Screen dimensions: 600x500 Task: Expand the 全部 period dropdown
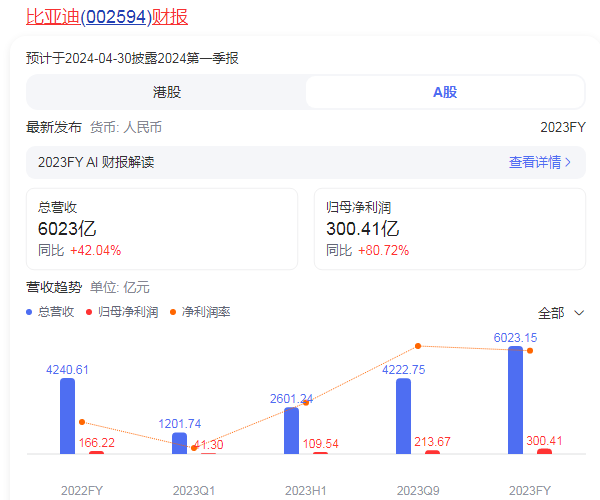561,313
